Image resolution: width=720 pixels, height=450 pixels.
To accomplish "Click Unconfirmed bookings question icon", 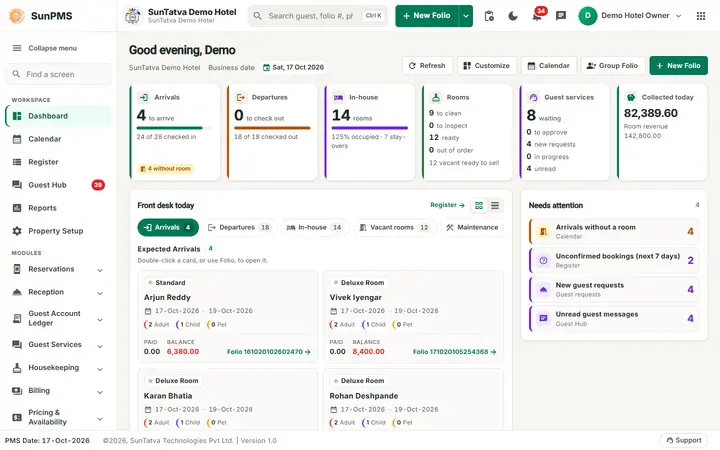I will 543,260.
